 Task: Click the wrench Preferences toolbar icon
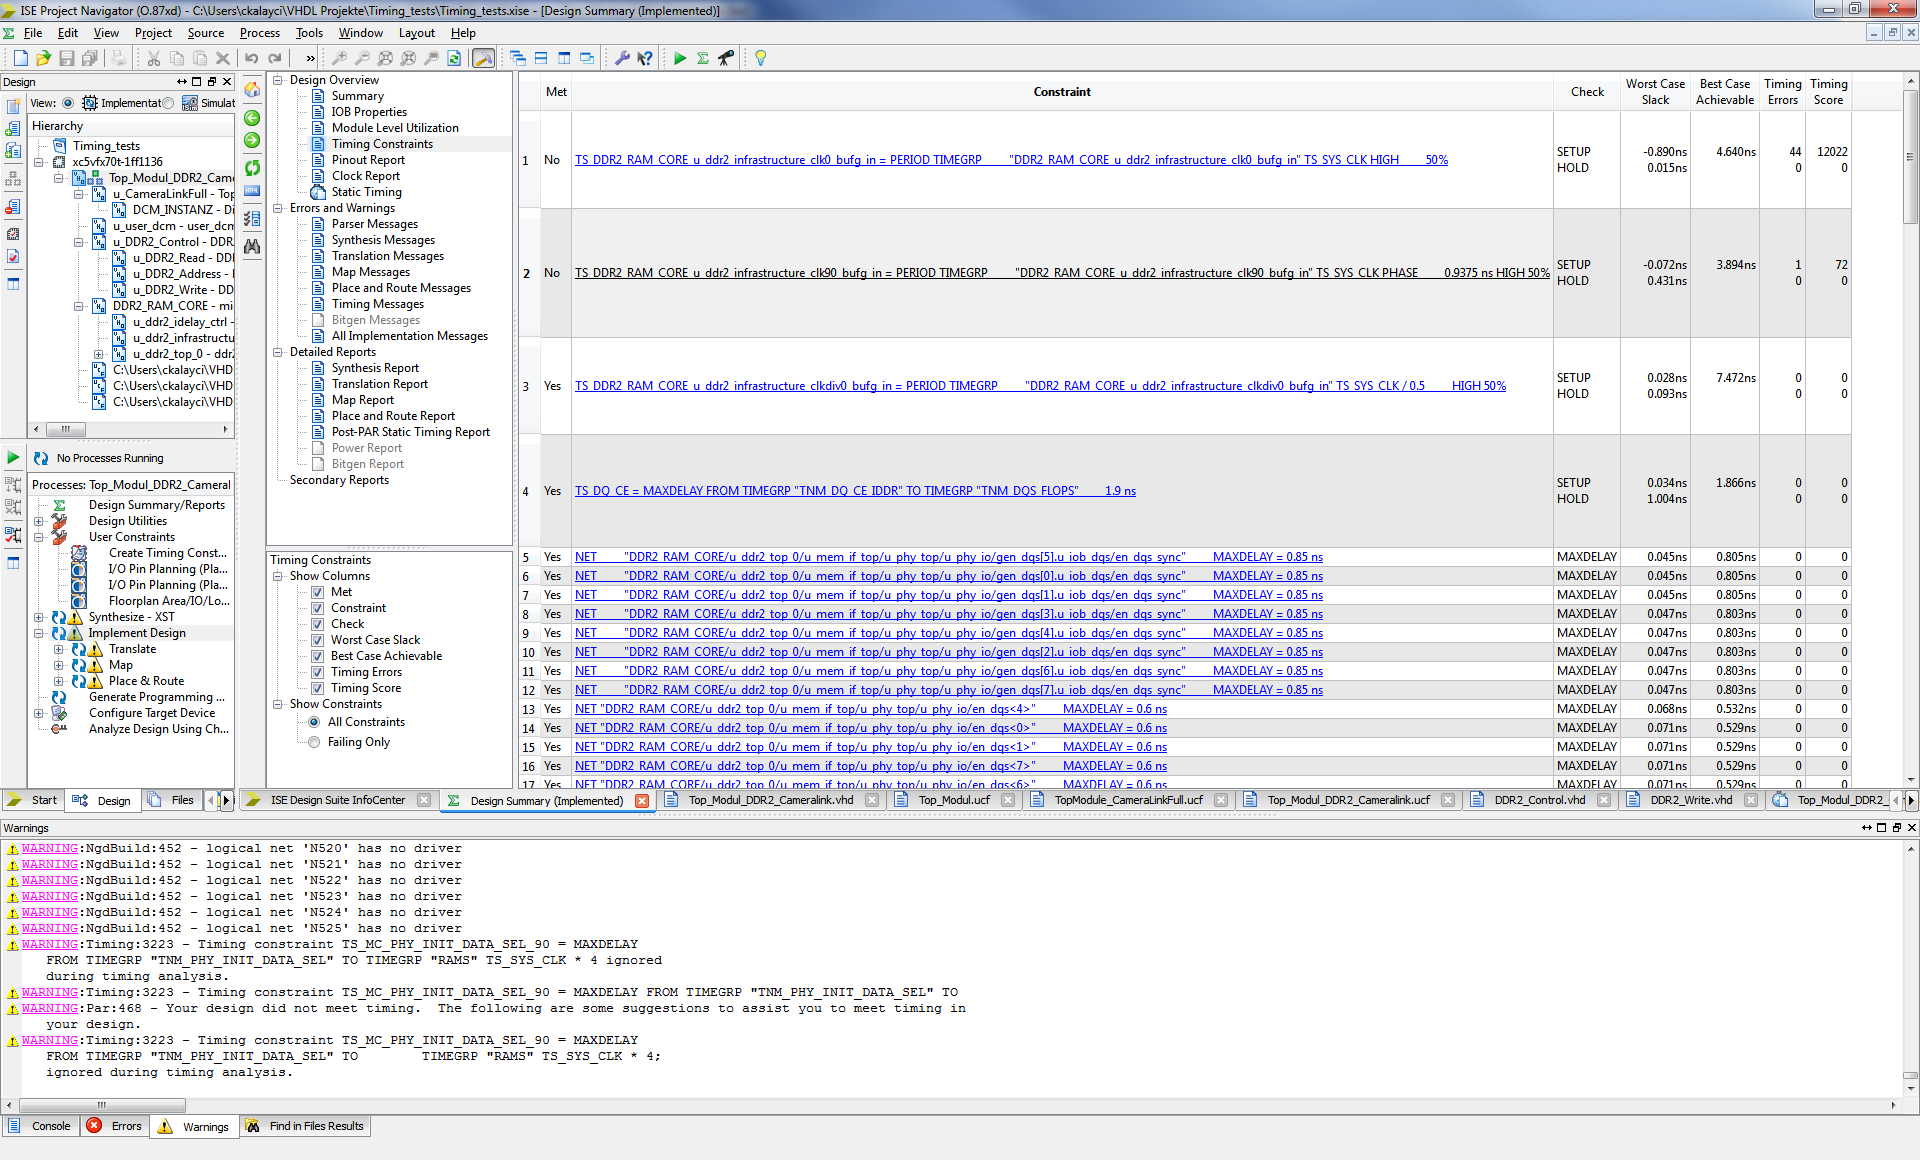(x=622, y=58)
